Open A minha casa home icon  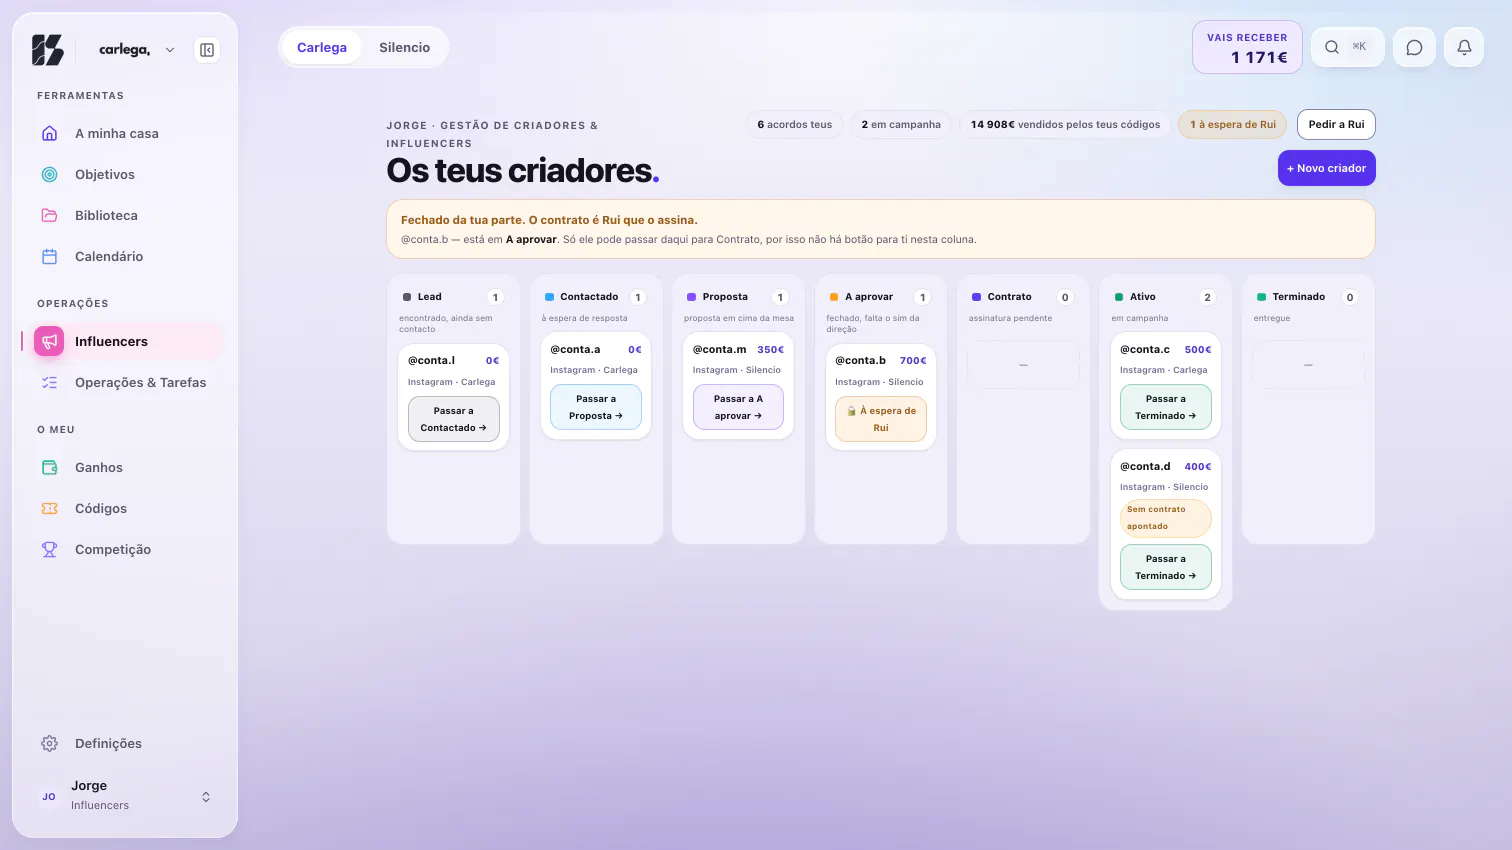pos(49,133)
